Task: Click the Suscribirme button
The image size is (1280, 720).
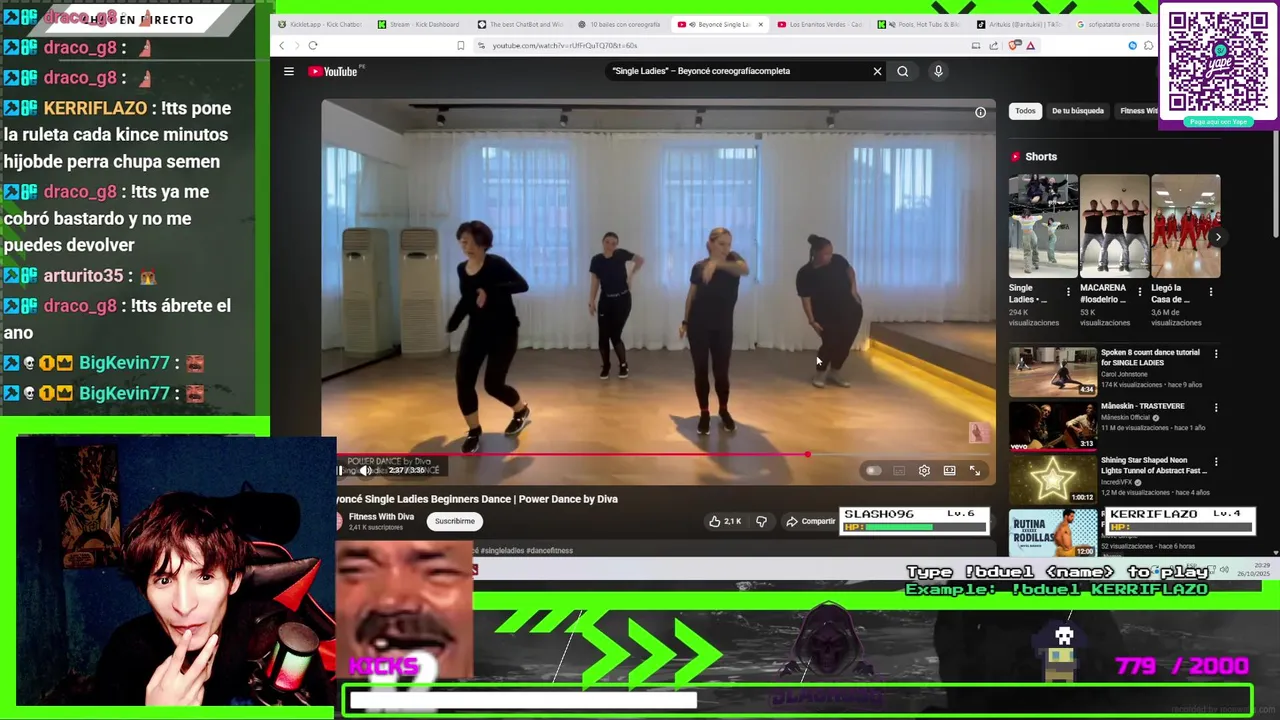Action: [455, 521]
